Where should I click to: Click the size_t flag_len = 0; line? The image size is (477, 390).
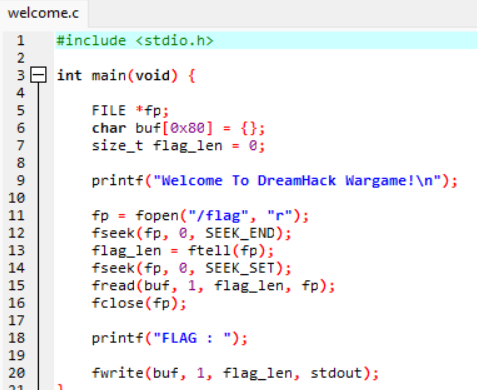[x=178, y=146]
